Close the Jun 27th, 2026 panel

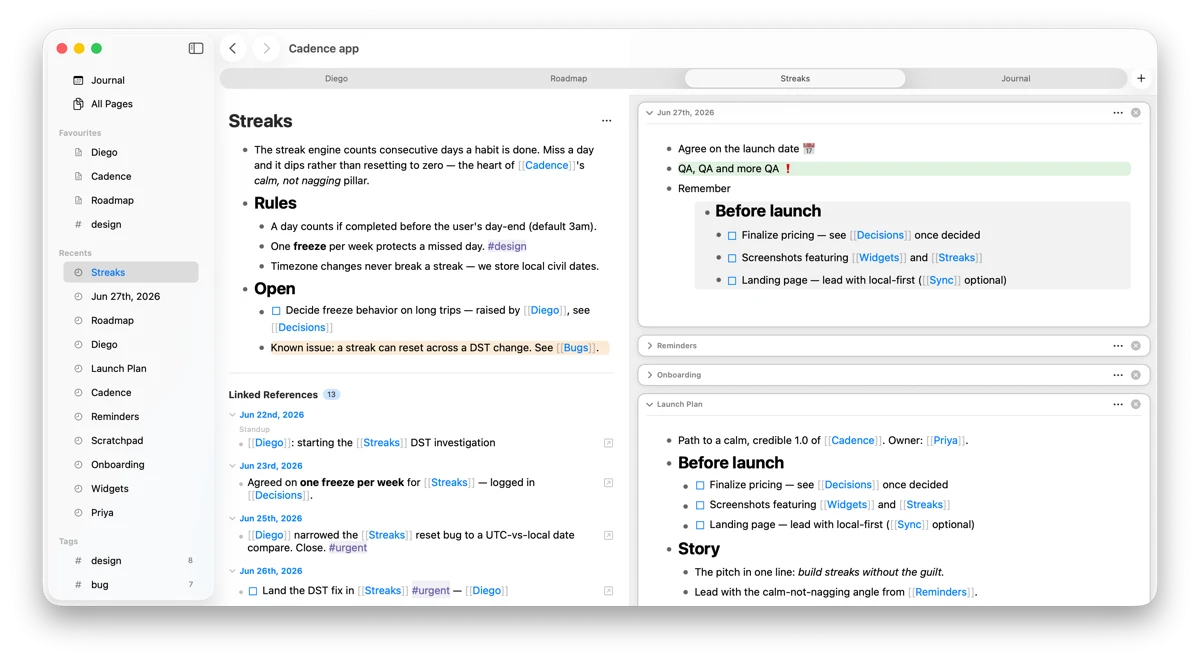[x=1136, y=113]
